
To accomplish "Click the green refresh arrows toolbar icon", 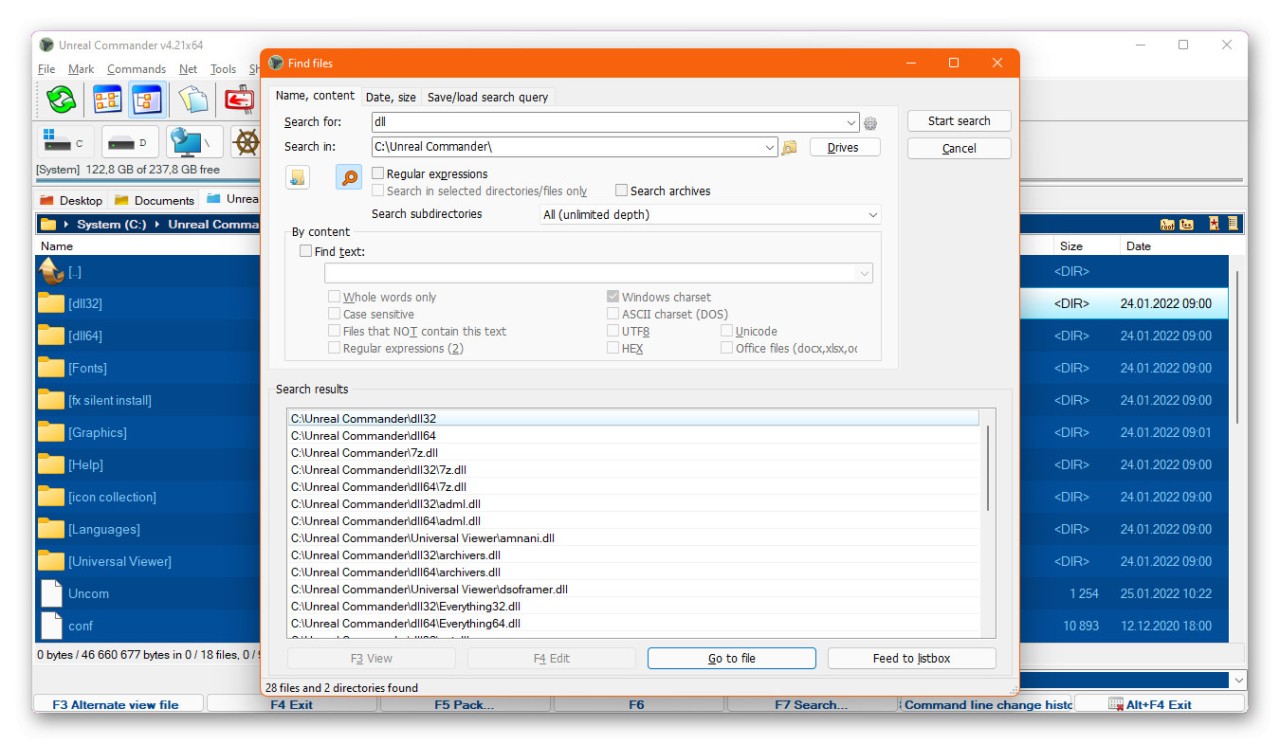I will coord(61,99).
